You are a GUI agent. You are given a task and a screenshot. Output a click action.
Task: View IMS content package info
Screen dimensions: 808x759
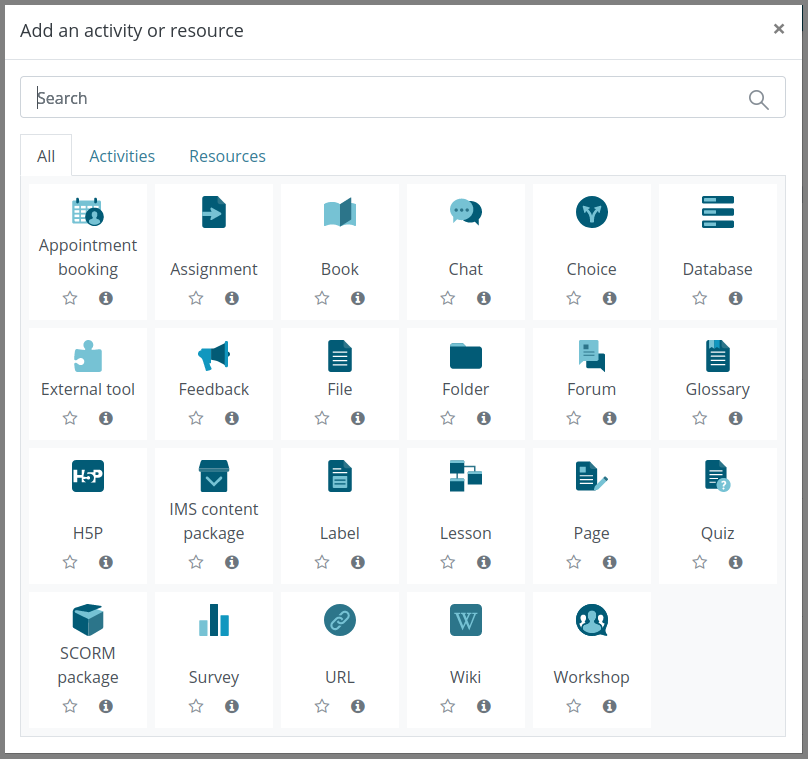(x=232, y=562)
